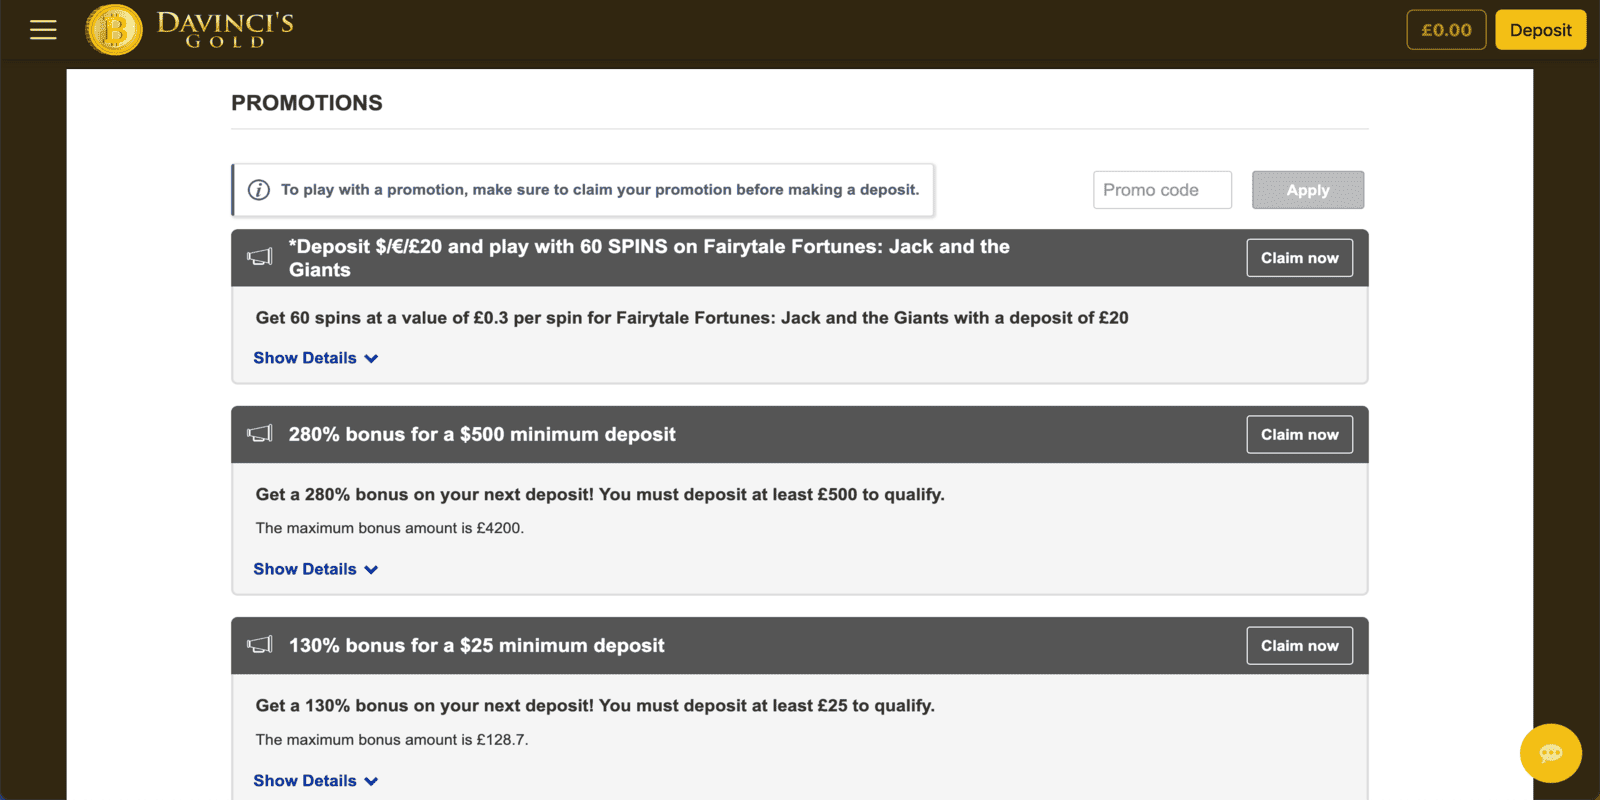Claim the 280% bonus promotion

point(1299,435)
